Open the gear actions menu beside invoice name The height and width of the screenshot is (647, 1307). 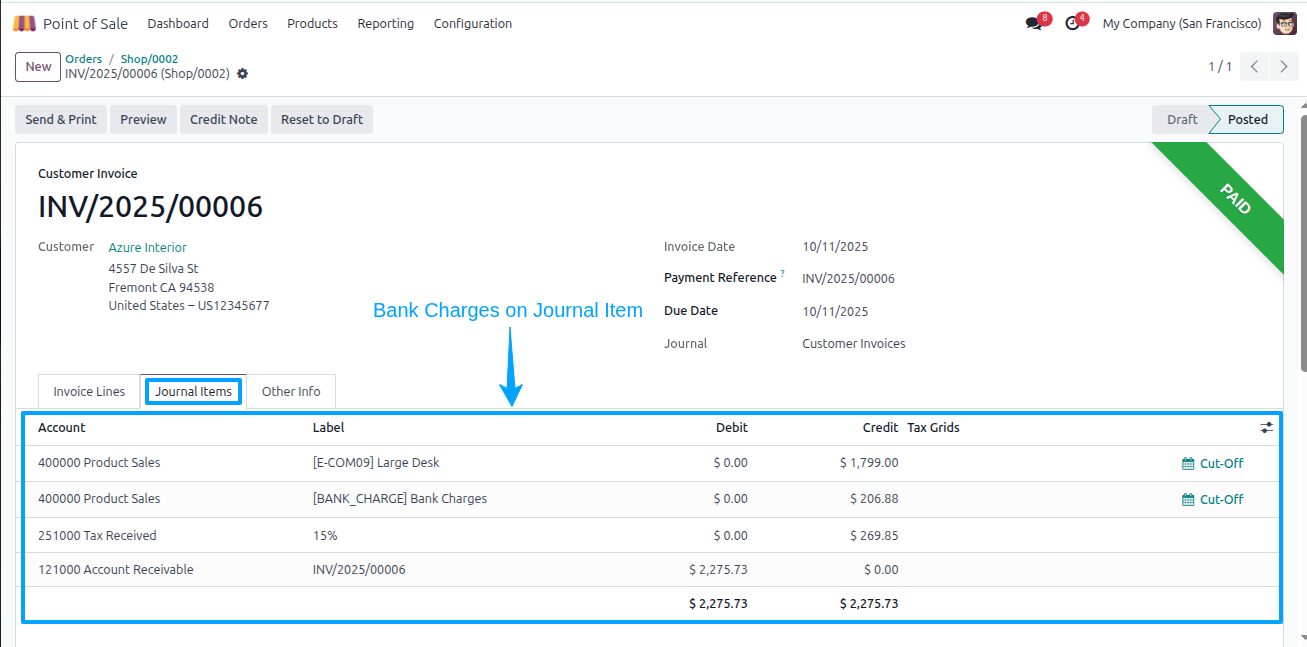click(242, 74)
